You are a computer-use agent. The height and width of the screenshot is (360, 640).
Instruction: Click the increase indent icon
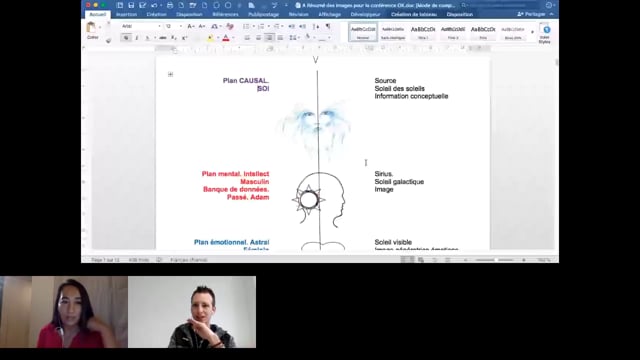(x=302, y=26)
